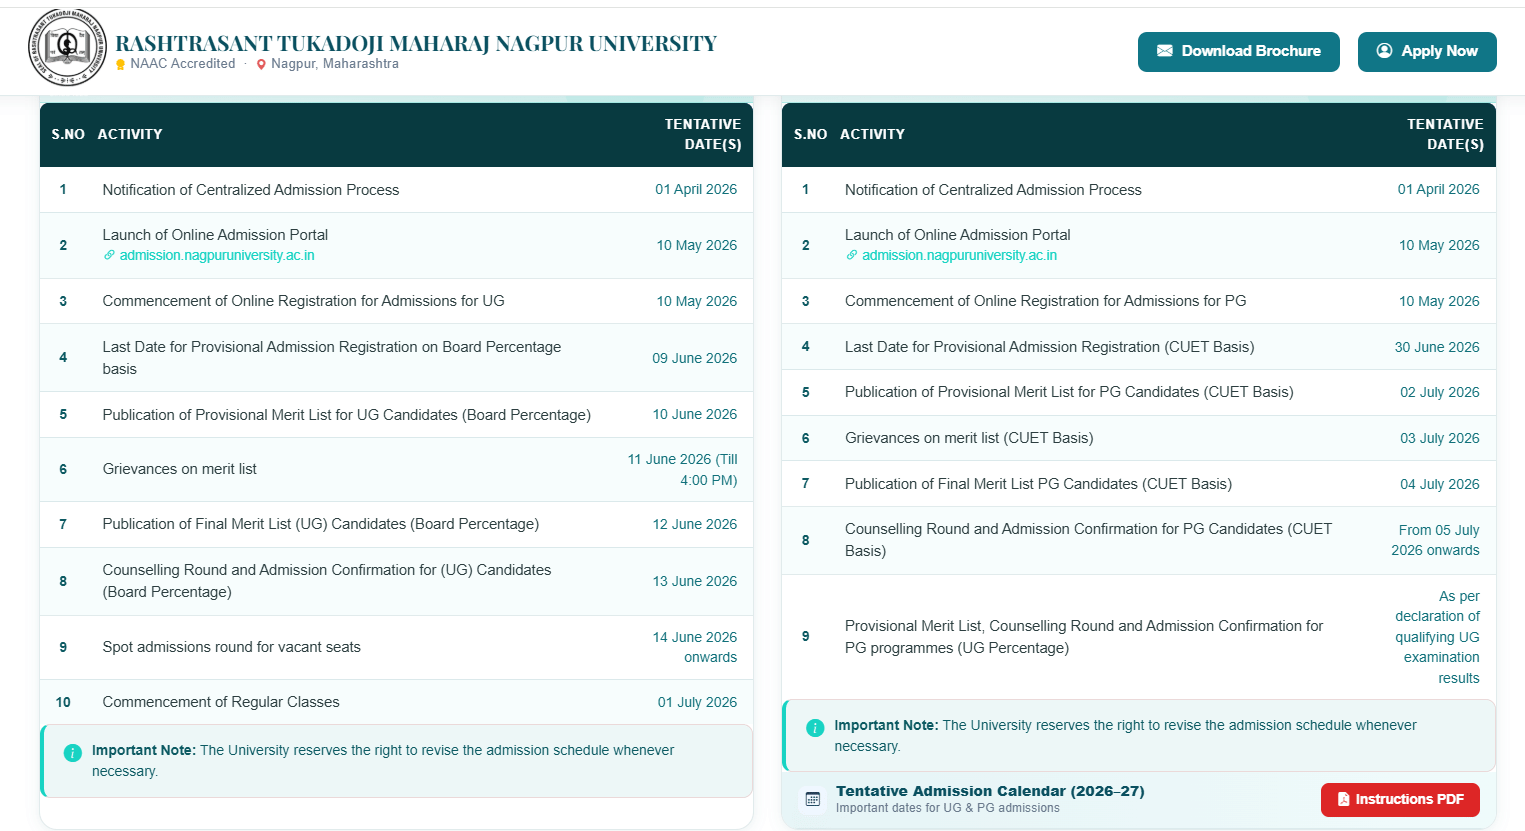Click 'Last Date for Provisional Admission Registration (CUET Basis)'
Viewport: 1525px width, 831px height.
[1049, 347]
